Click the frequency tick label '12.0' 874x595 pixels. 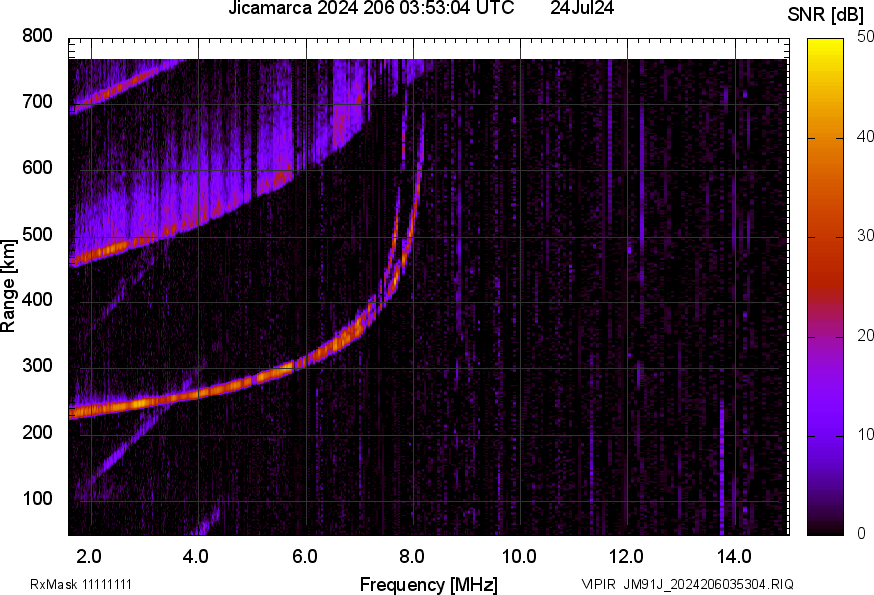click(627, 556)
